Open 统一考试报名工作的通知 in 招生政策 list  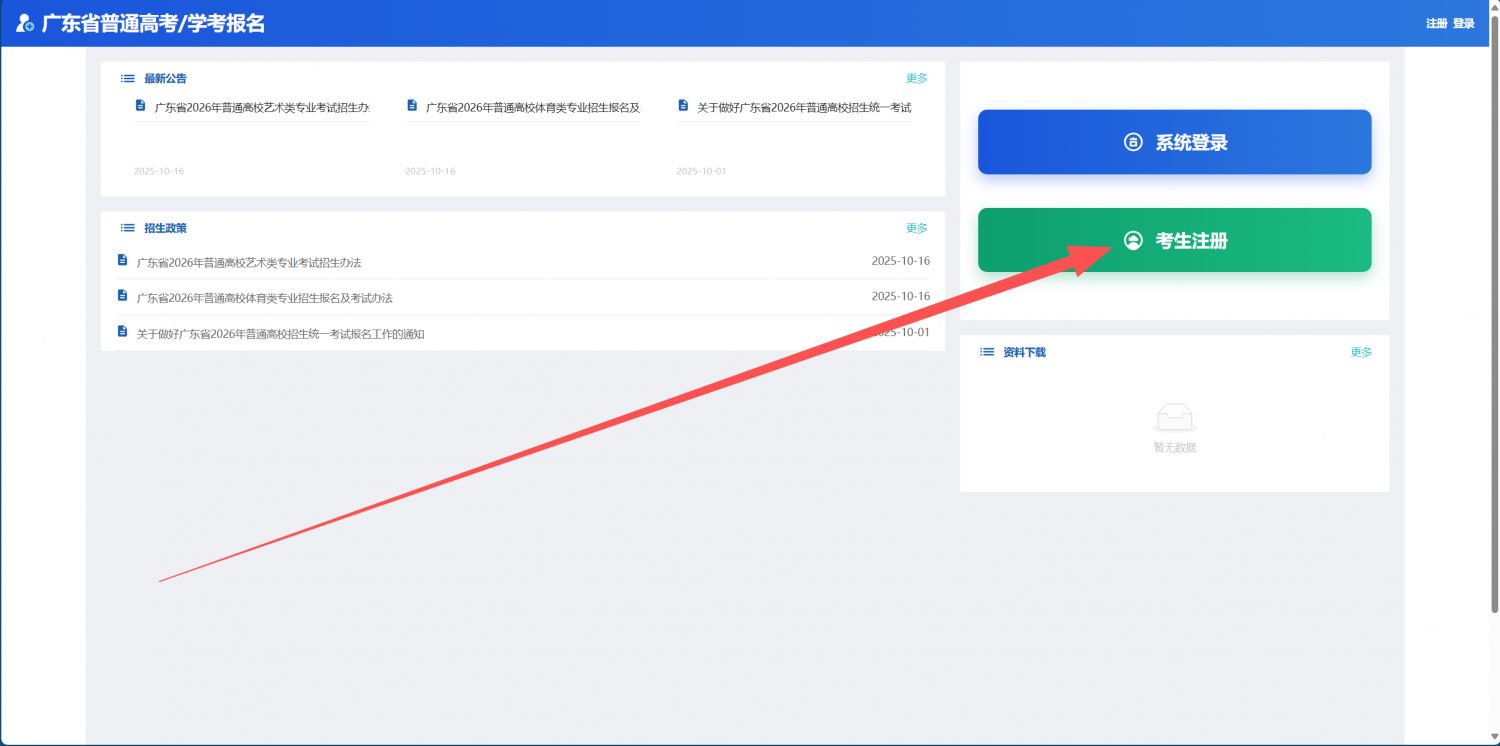pos(280,334)
